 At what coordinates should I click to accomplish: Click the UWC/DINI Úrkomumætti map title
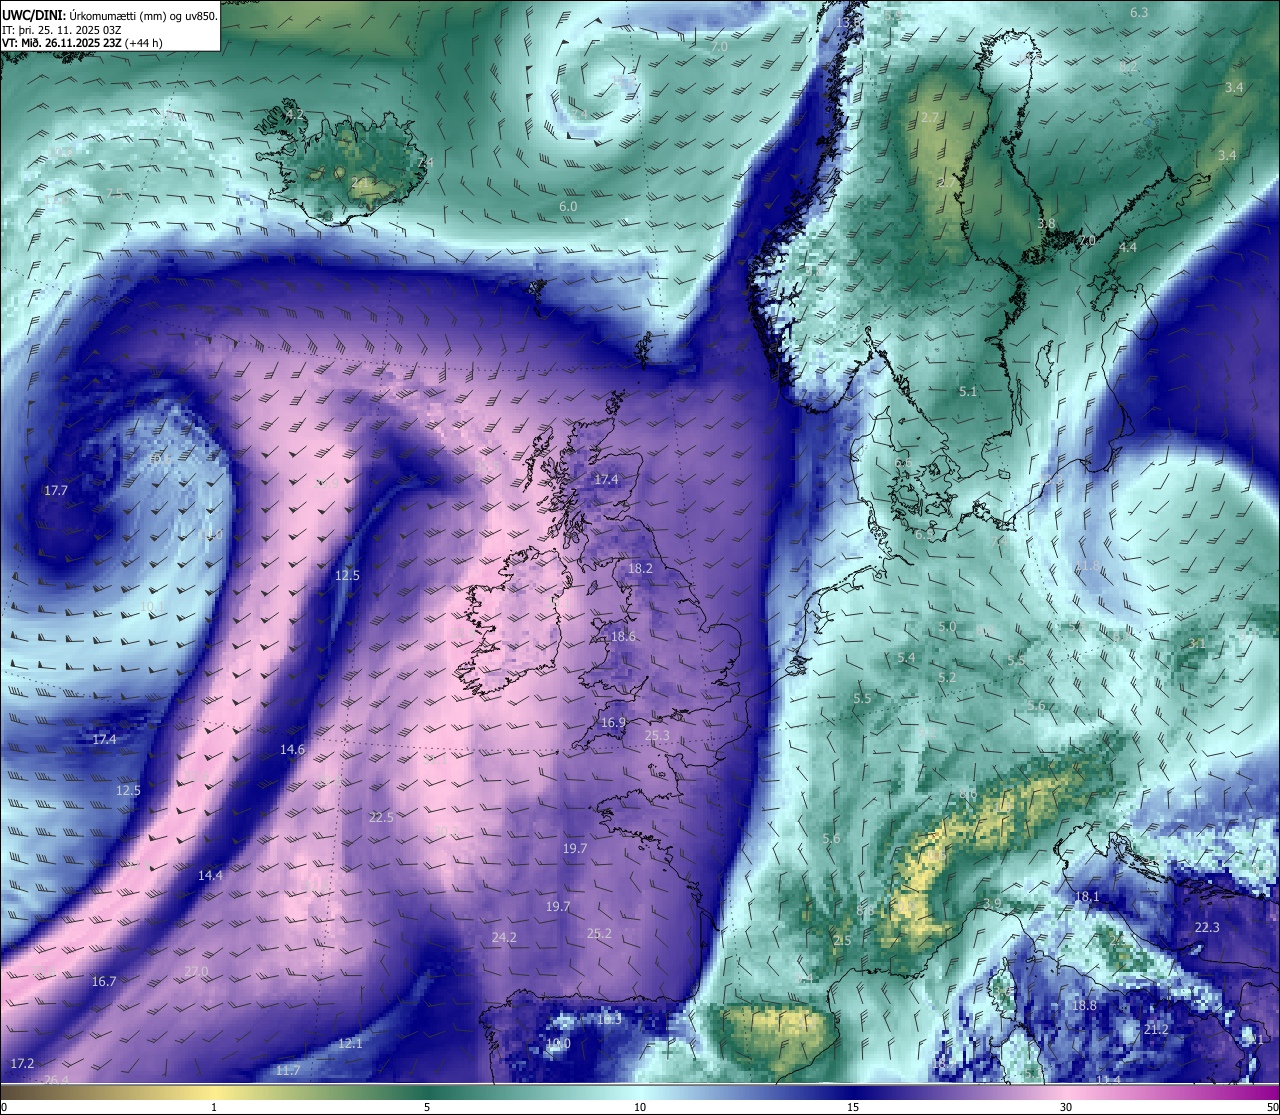109,16
